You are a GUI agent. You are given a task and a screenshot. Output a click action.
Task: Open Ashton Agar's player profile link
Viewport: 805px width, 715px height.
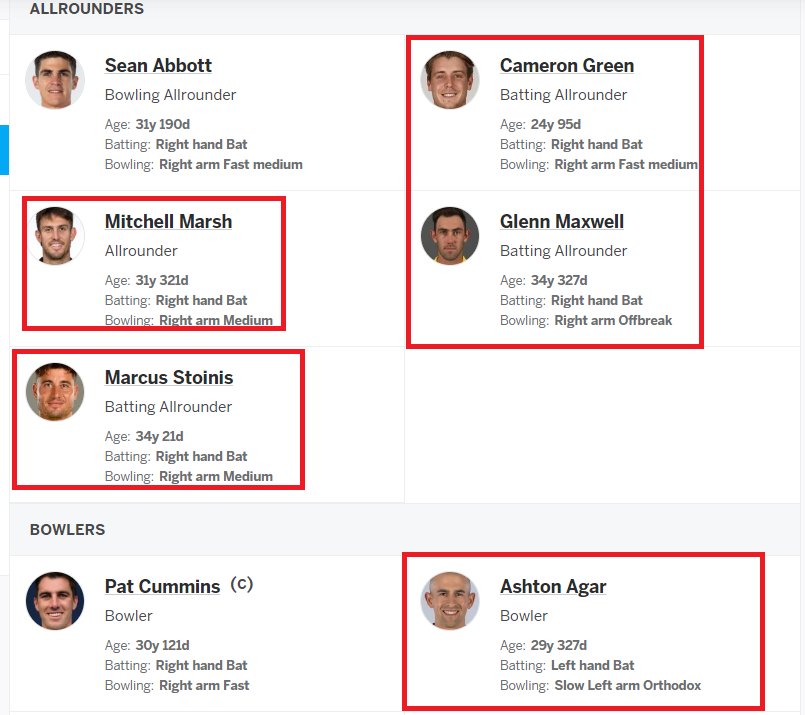(x=553, y=587)
